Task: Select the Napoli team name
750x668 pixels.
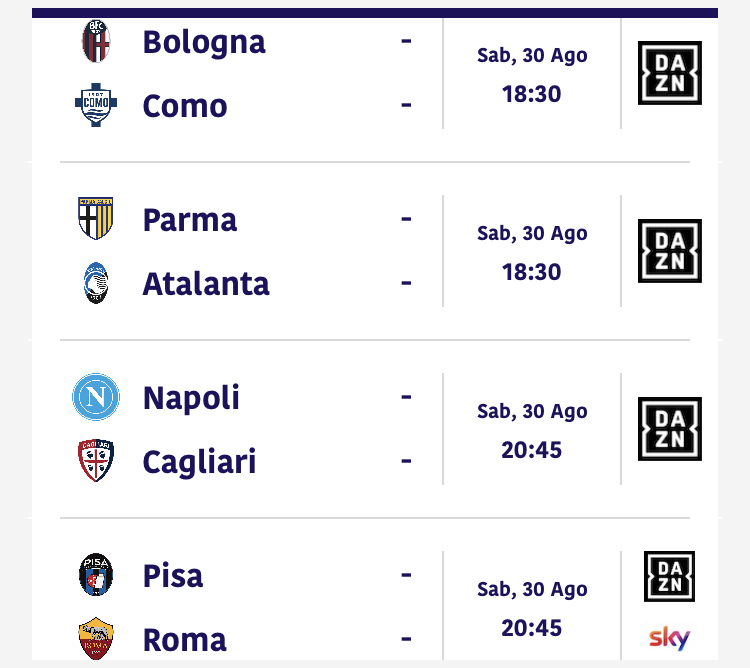Action: pos(191,398)
